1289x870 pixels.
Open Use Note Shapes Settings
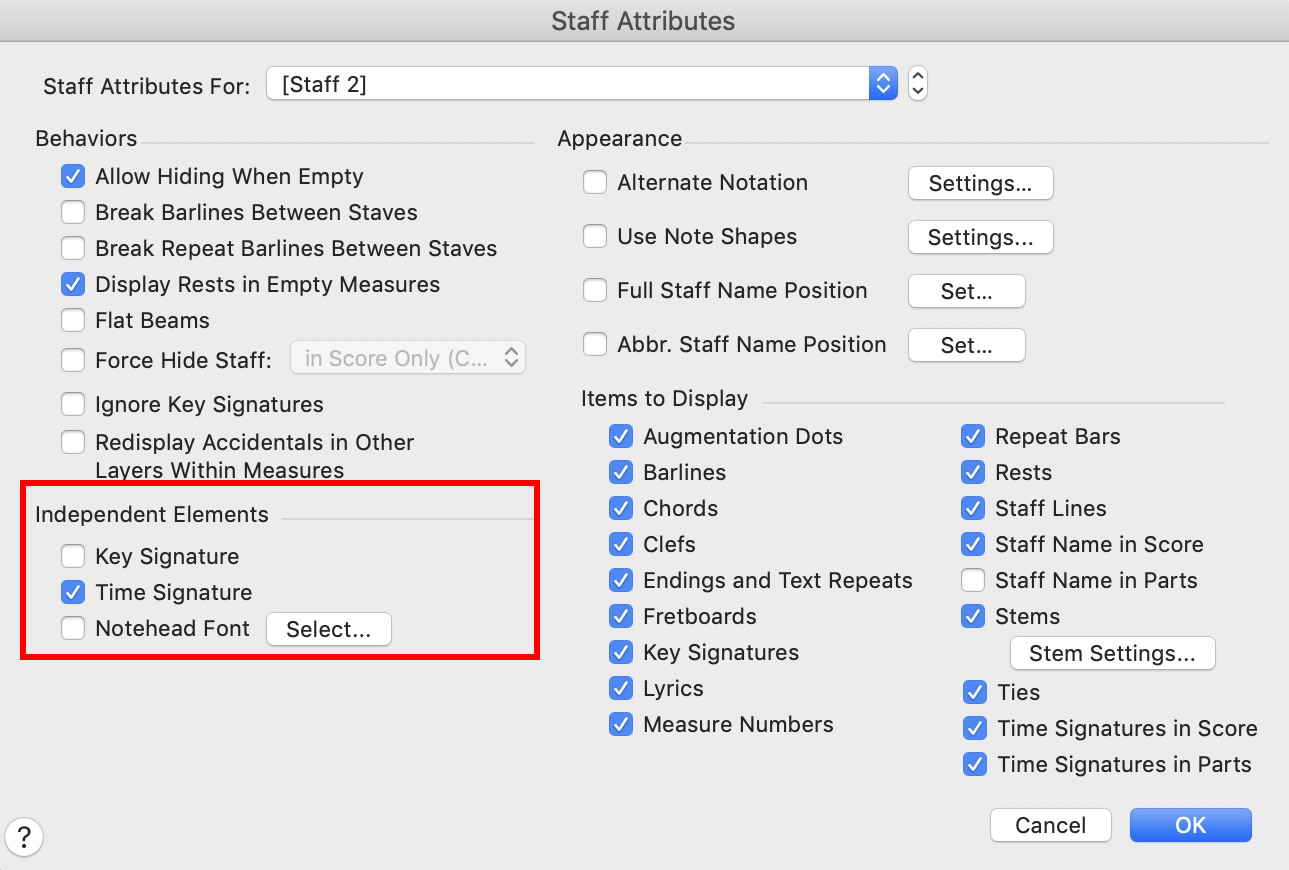click(x=980, y=238)
